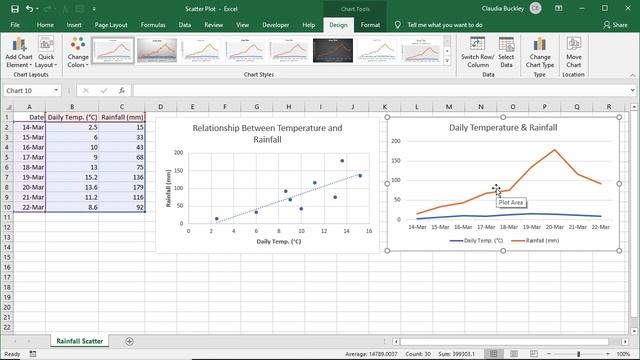This screenshot has height=360, width=640.
Task: Open the Ribbon Display Options icon
Action: coord(559,9)
